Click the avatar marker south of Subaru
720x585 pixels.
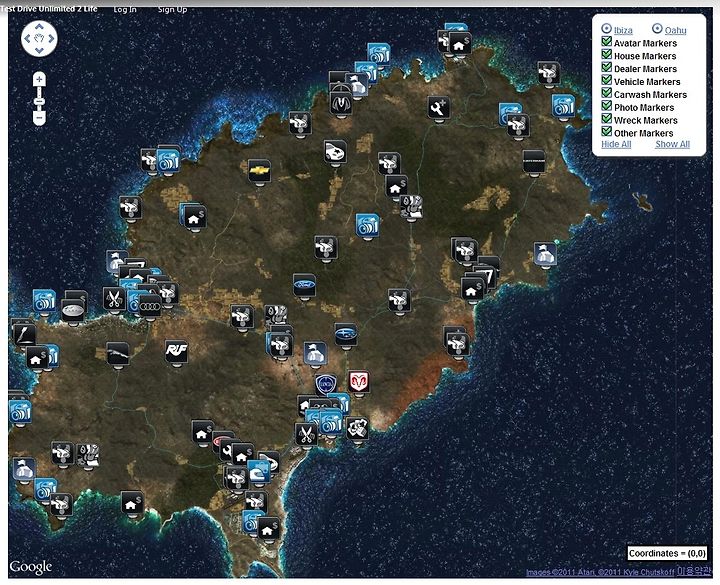[x=315, y=353]
